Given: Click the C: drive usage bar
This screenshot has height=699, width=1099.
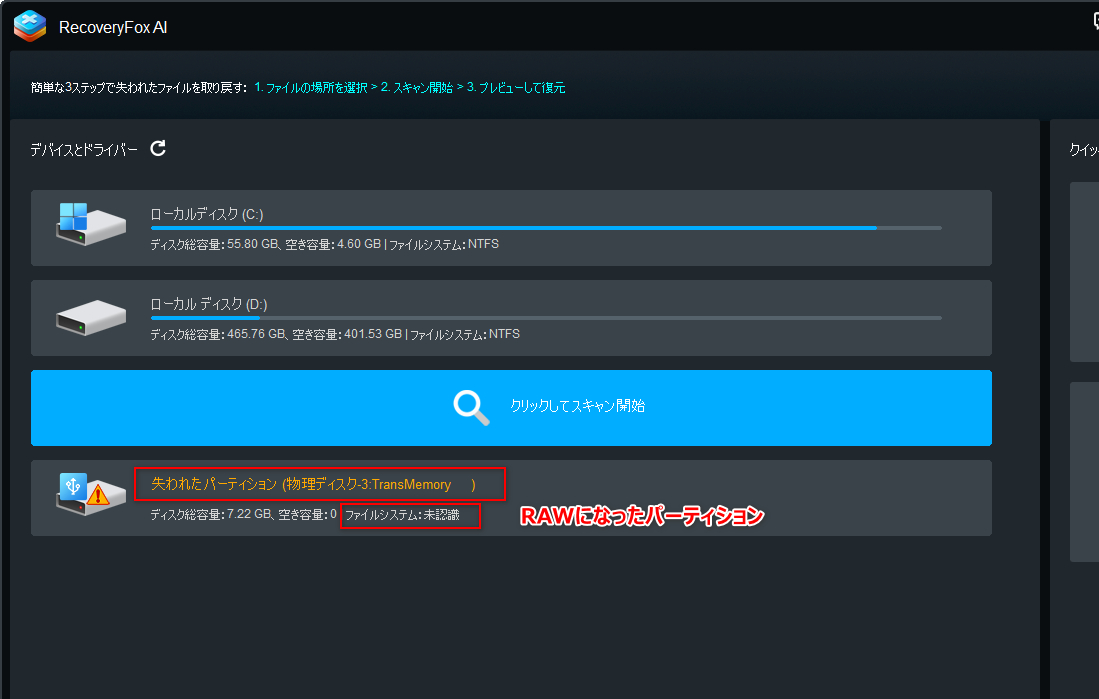Looking at the screenshot, I should (546, 228).
